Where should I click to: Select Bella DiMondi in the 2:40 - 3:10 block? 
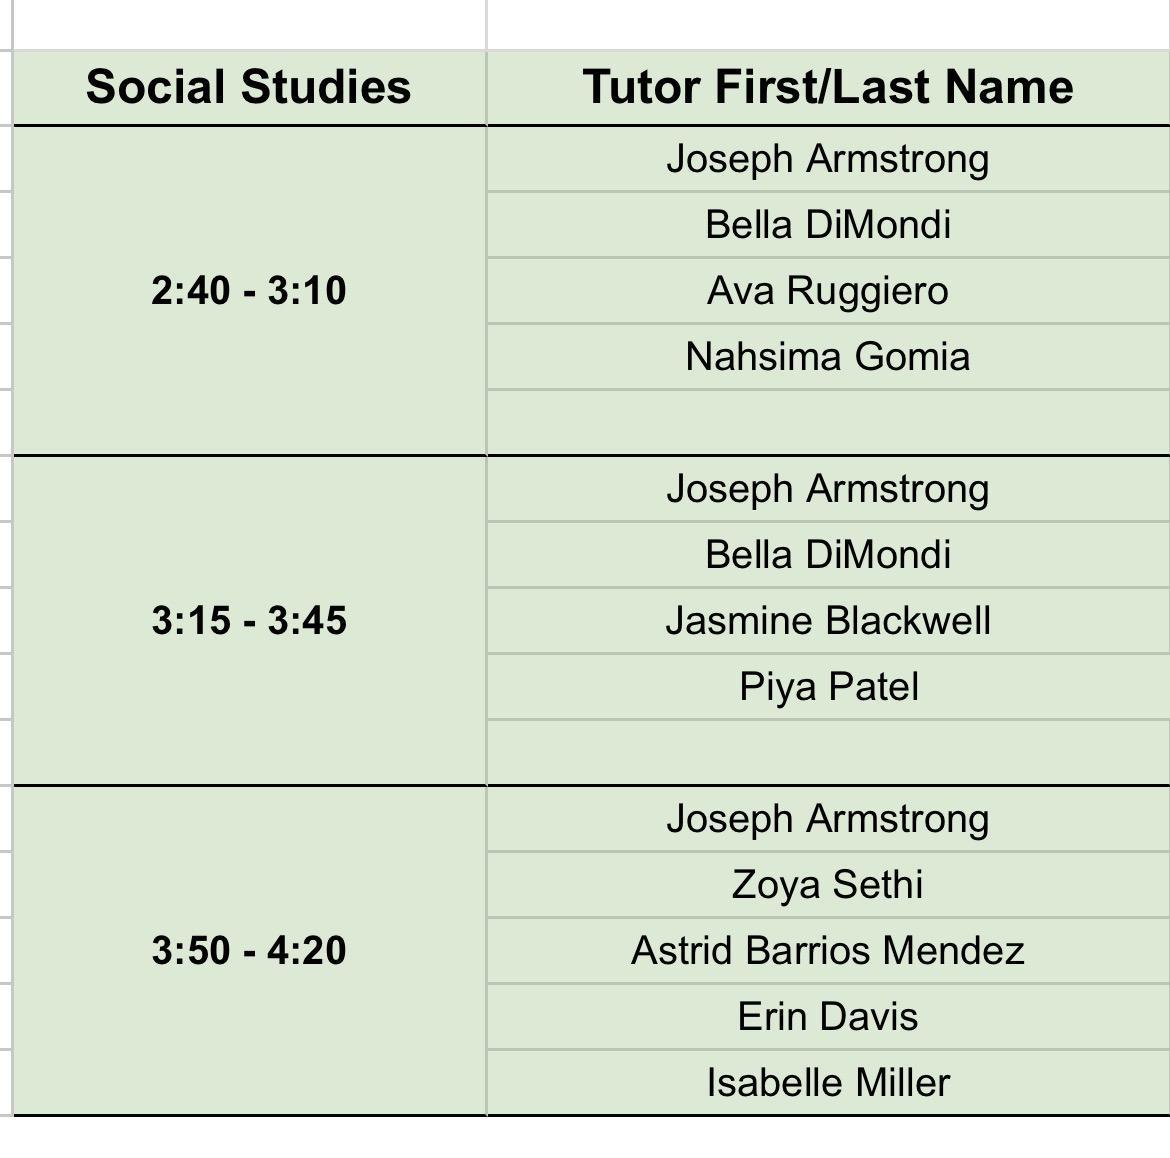827,225
